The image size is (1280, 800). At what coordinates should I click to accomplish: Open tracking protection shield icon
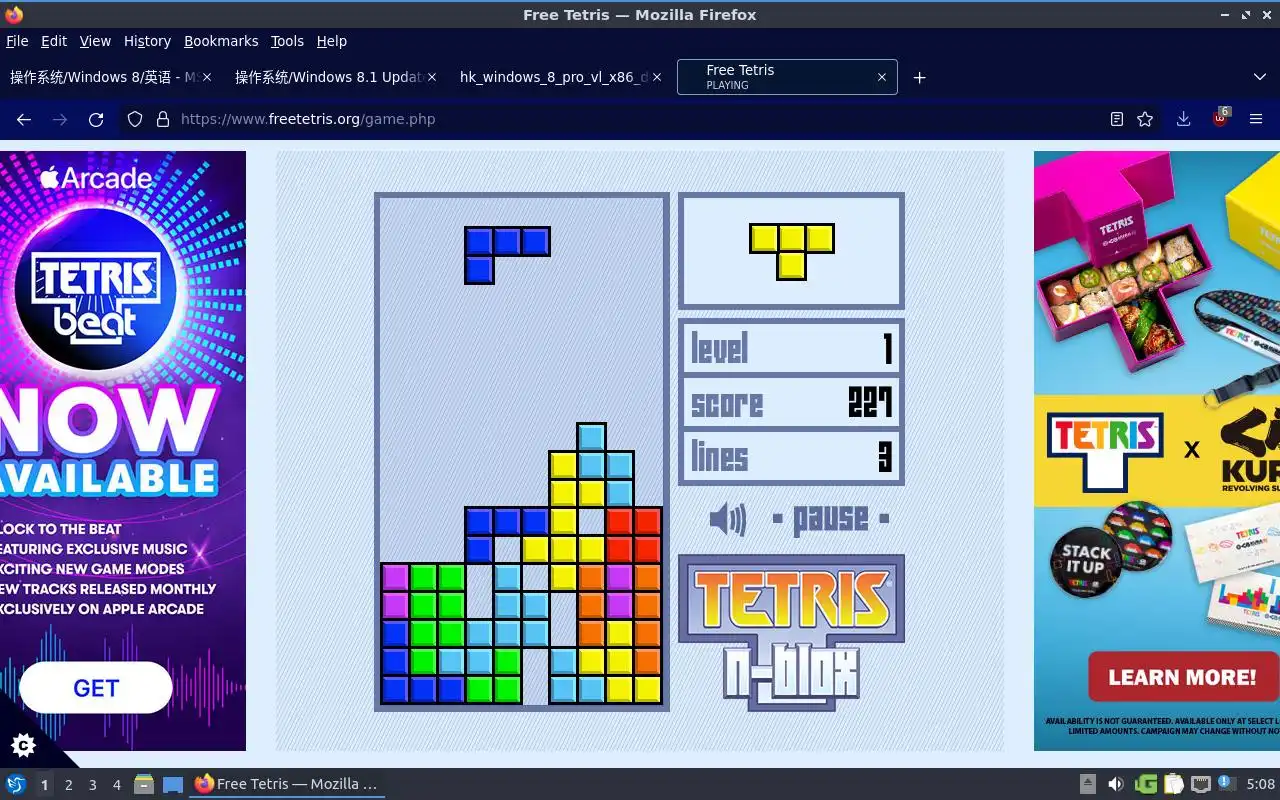coord(135,119)
